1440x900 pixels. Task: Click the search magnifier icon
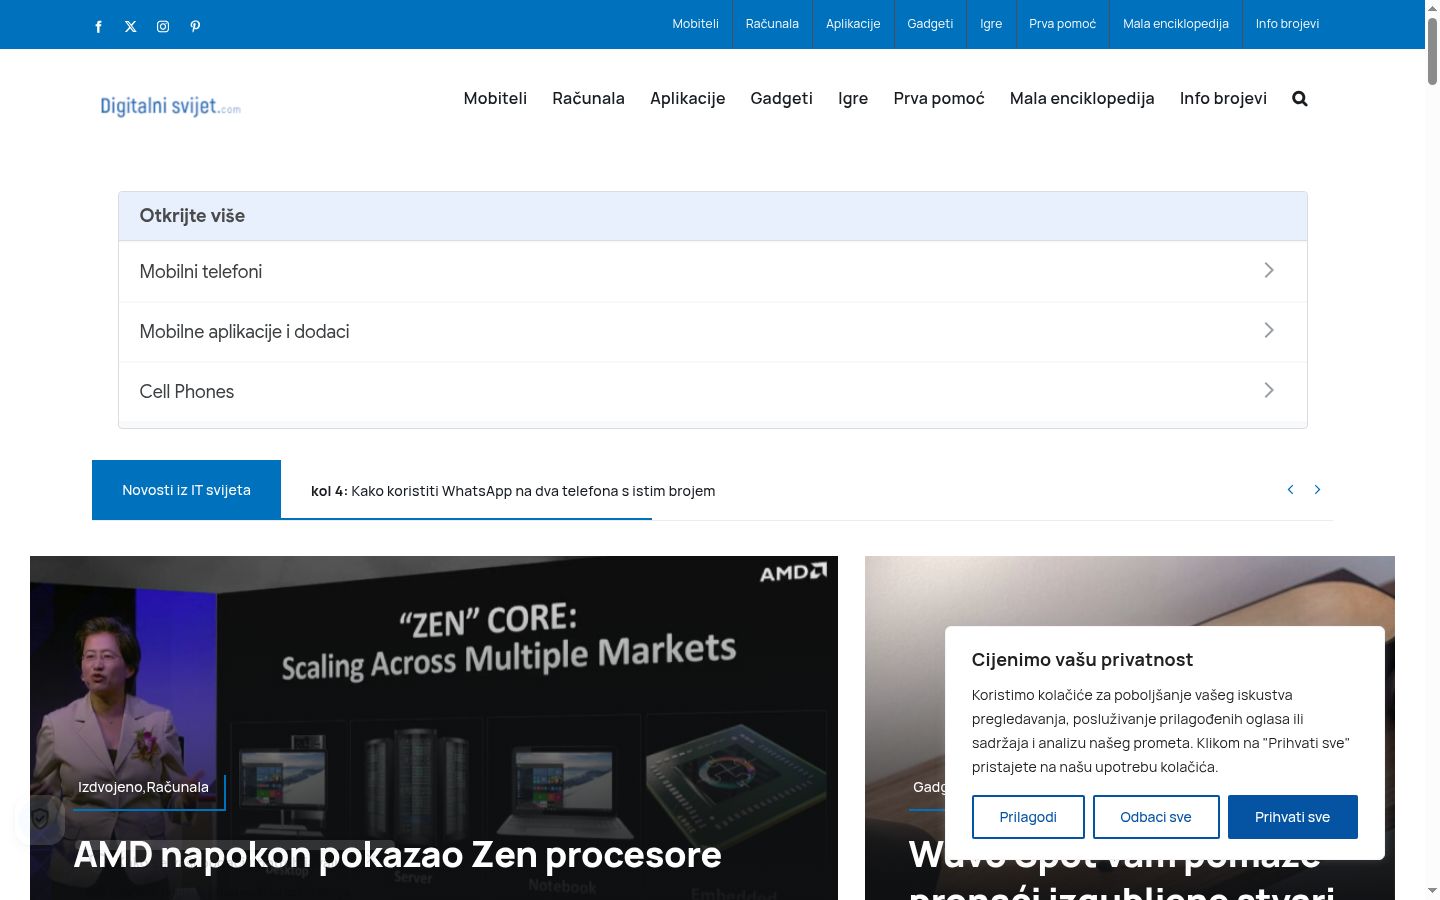(x=1300, y=98)
